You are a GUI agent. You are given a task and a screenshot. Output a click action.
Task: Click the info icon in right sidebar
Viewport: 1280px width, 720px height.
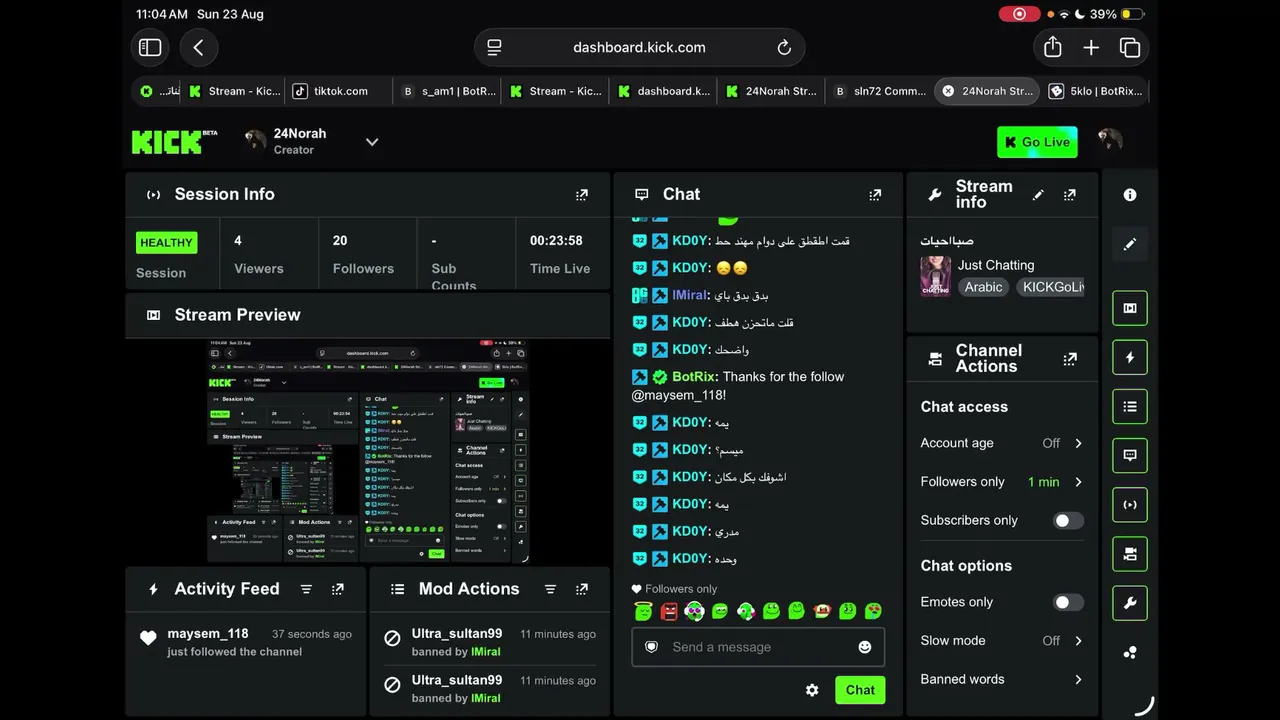click(1130, 195)
